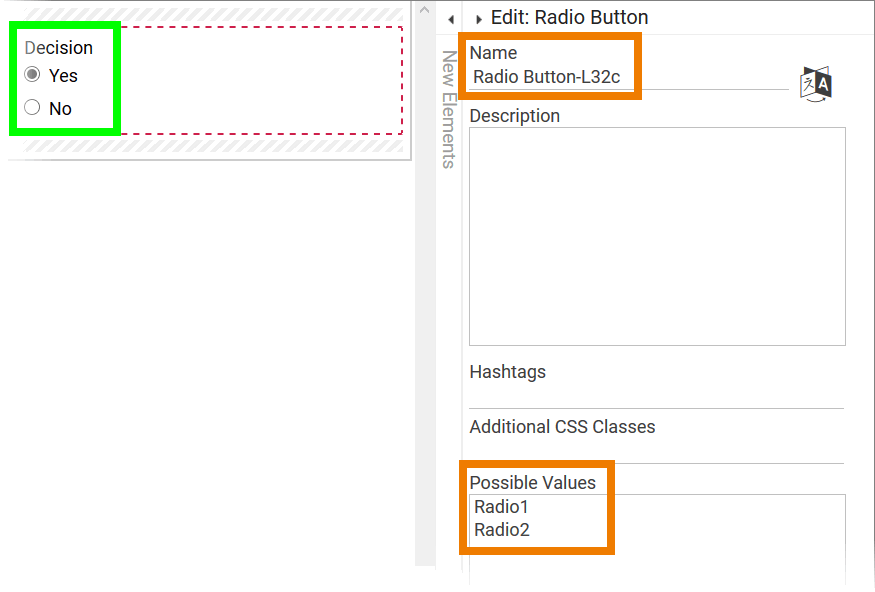
Task: Click the translate icon beside Name
Action: pos(816,84)
